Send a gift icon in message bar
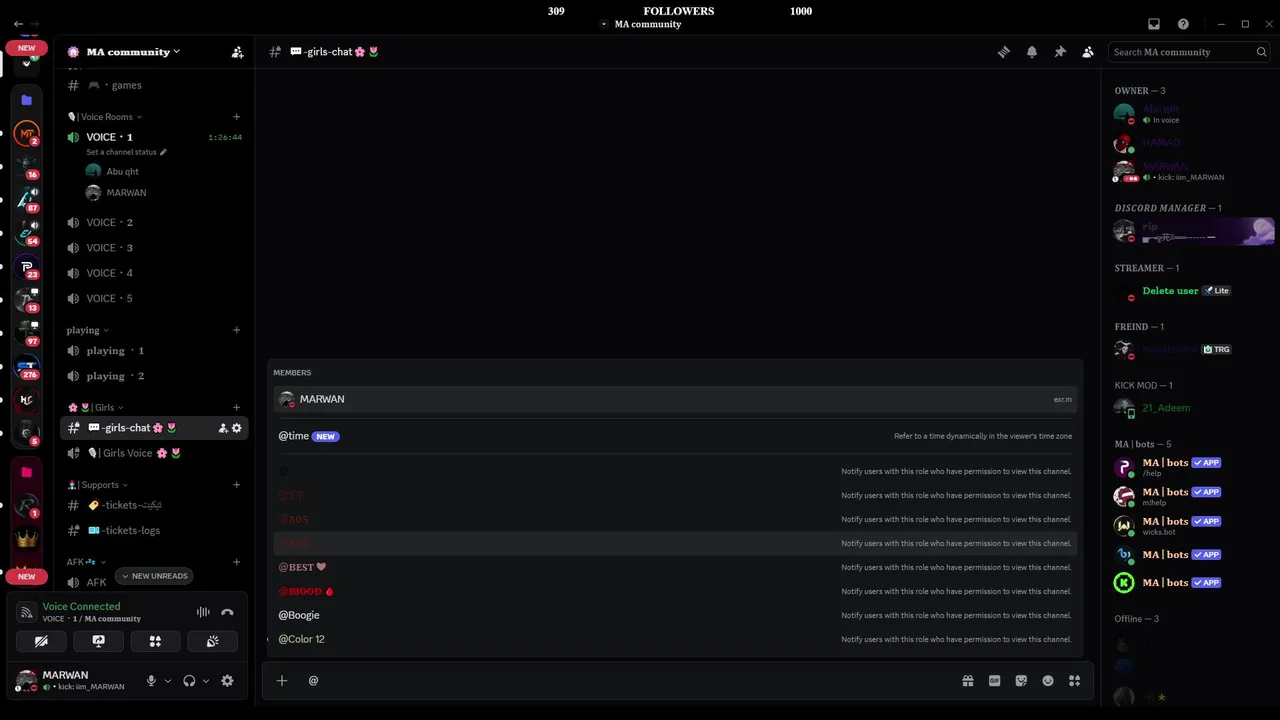The height and width of the screenshot is (720, 1280). click(968, 681)
